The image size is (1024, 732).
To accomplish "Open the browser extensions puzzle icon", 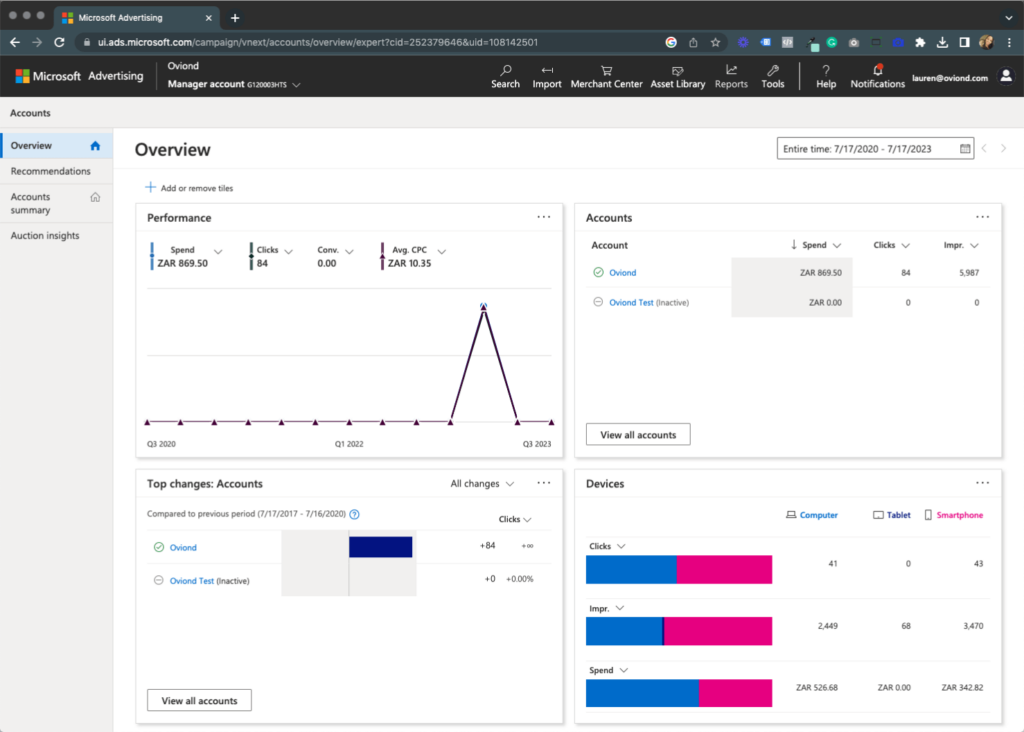I will pos(920,42).
